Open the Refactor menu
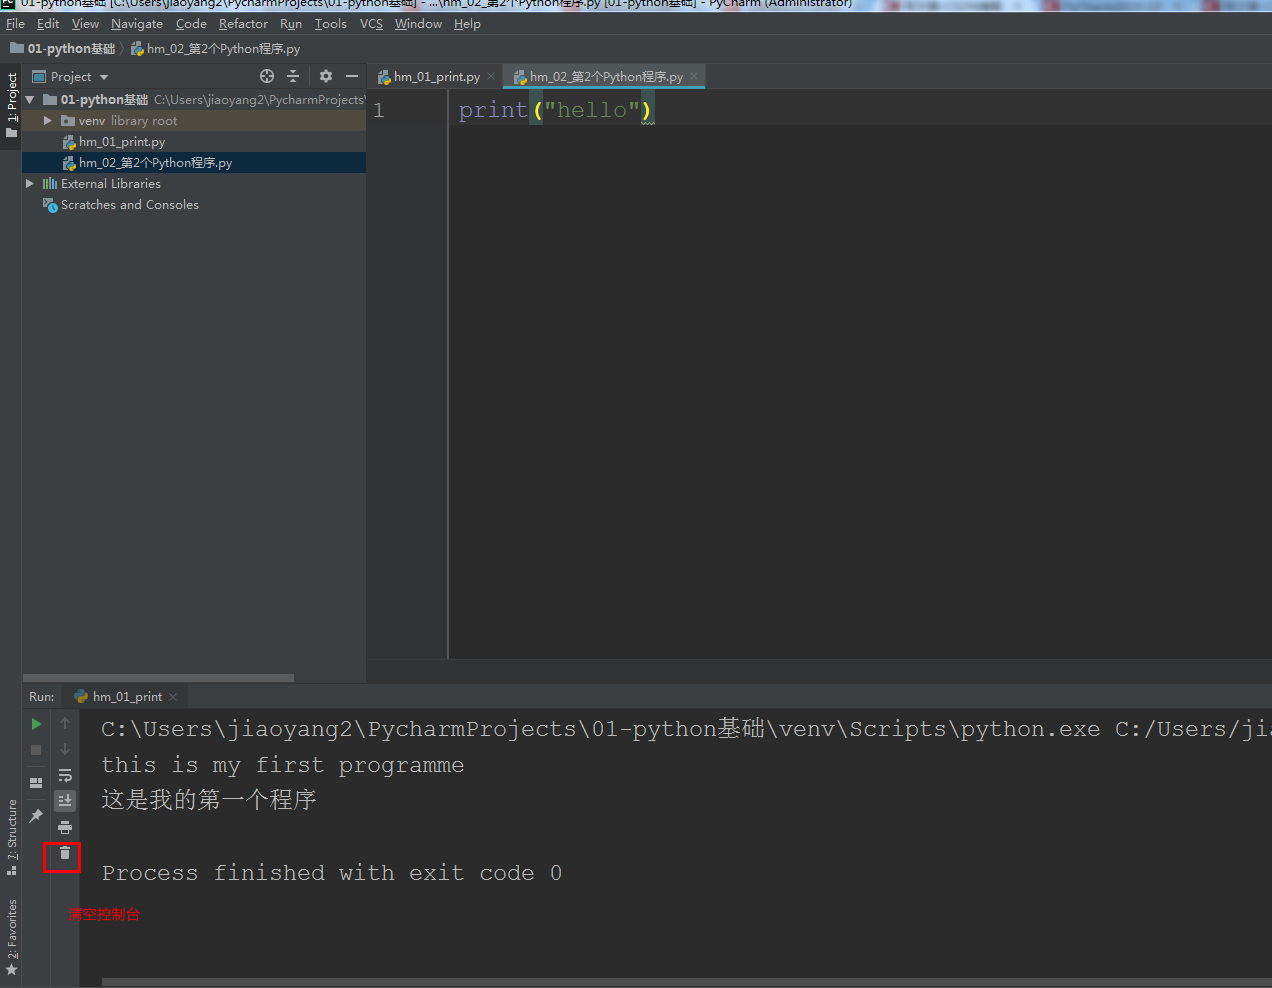This screenshot has height=988, width=1272. tap(243, 23)
